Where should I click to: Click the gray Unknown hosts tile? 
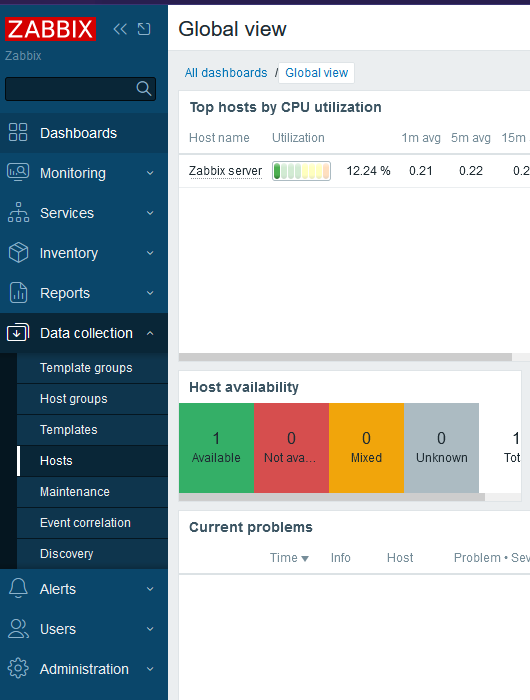pyautogui.click(x=442, y=448)
